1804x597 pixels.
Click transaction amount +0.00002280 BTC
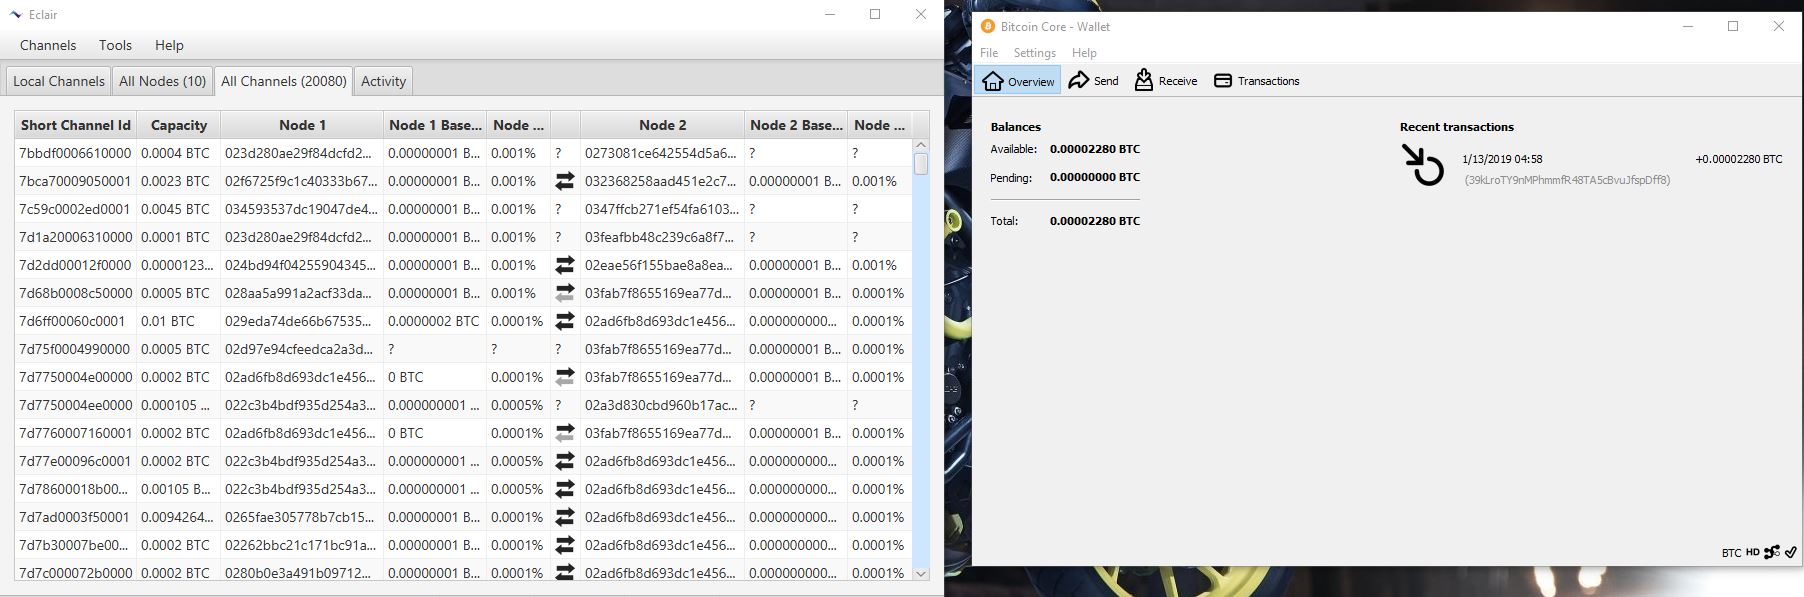(x=1738, y=159)
